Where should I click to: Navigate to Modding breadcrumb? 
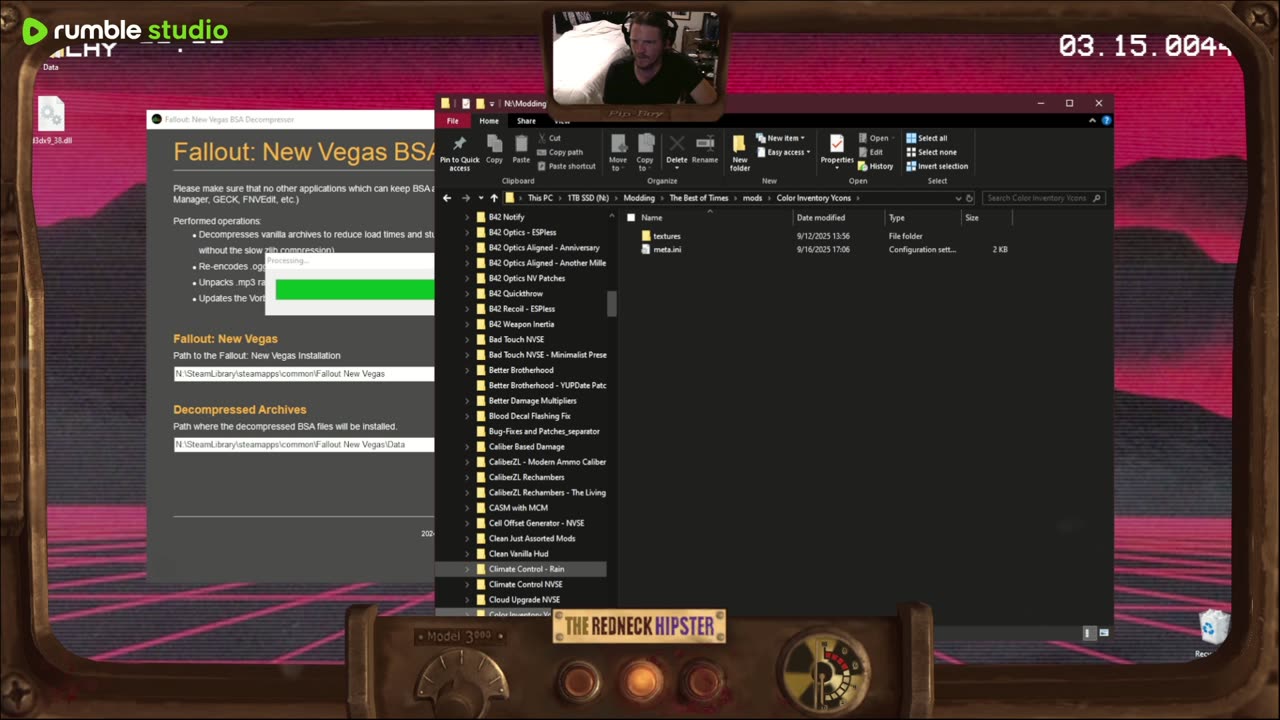640,198
